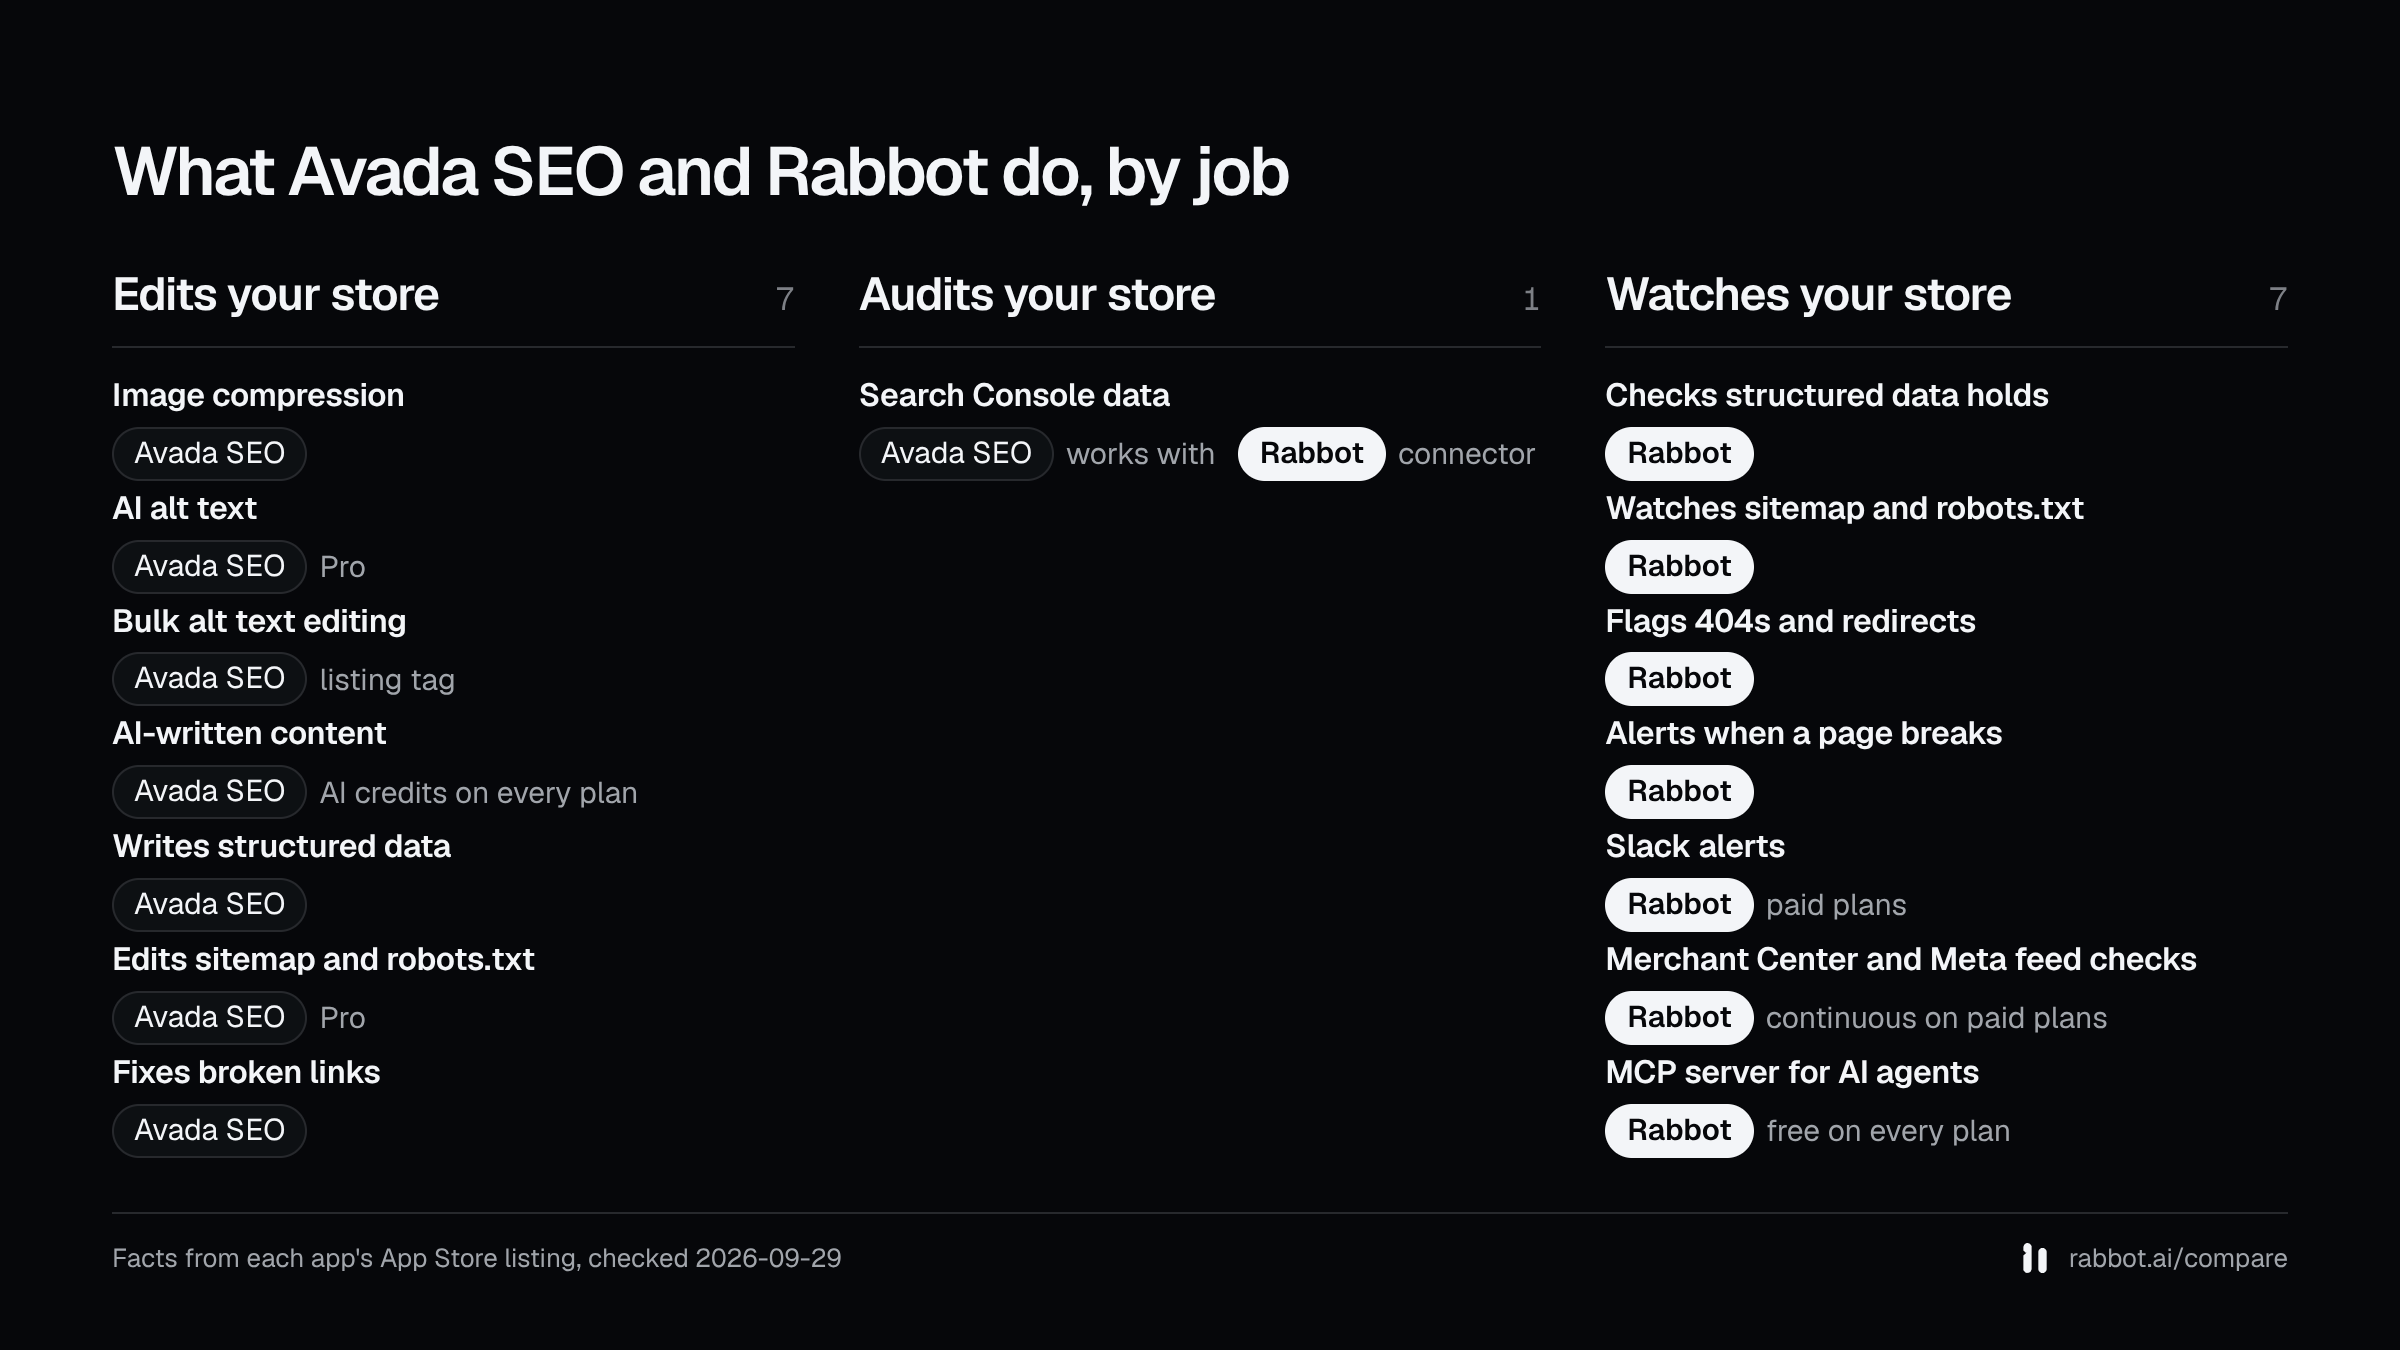Click the Rabbot pill under Search Console data

[1311, 454]
